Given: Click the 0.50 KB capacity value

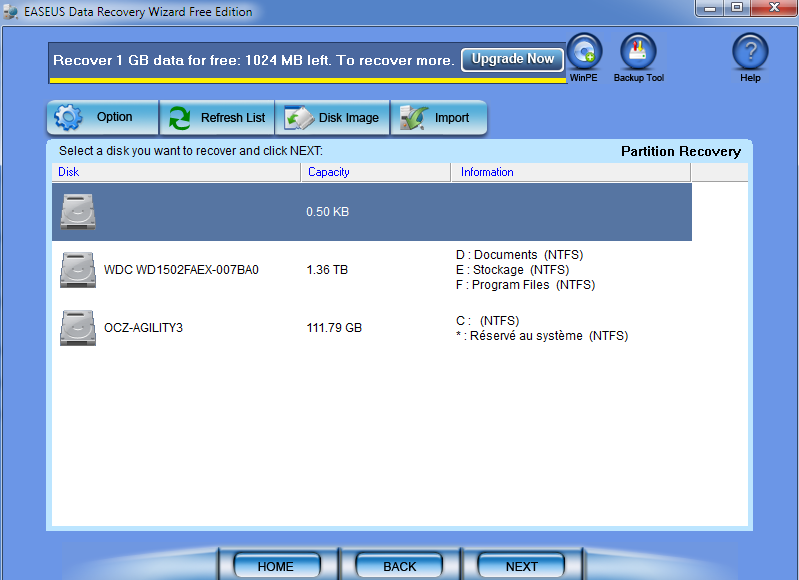Looking at the screenshot, I should click(327, 212).
